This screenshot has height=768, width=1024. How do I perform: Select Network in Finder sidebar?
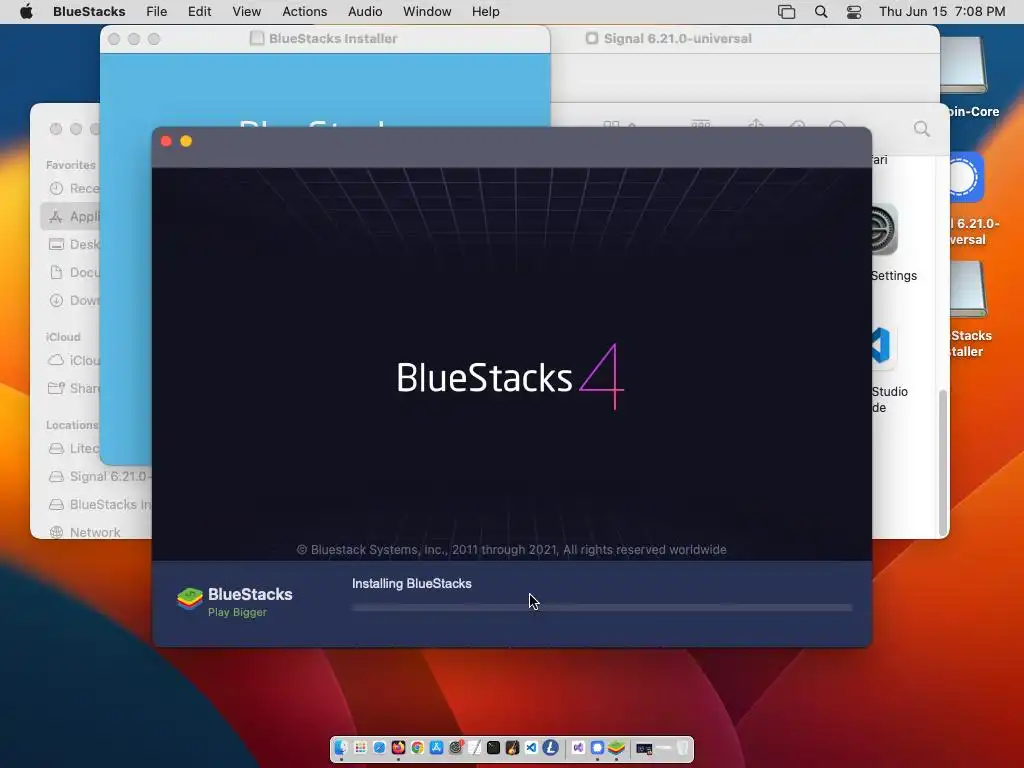tap(85, 532)
